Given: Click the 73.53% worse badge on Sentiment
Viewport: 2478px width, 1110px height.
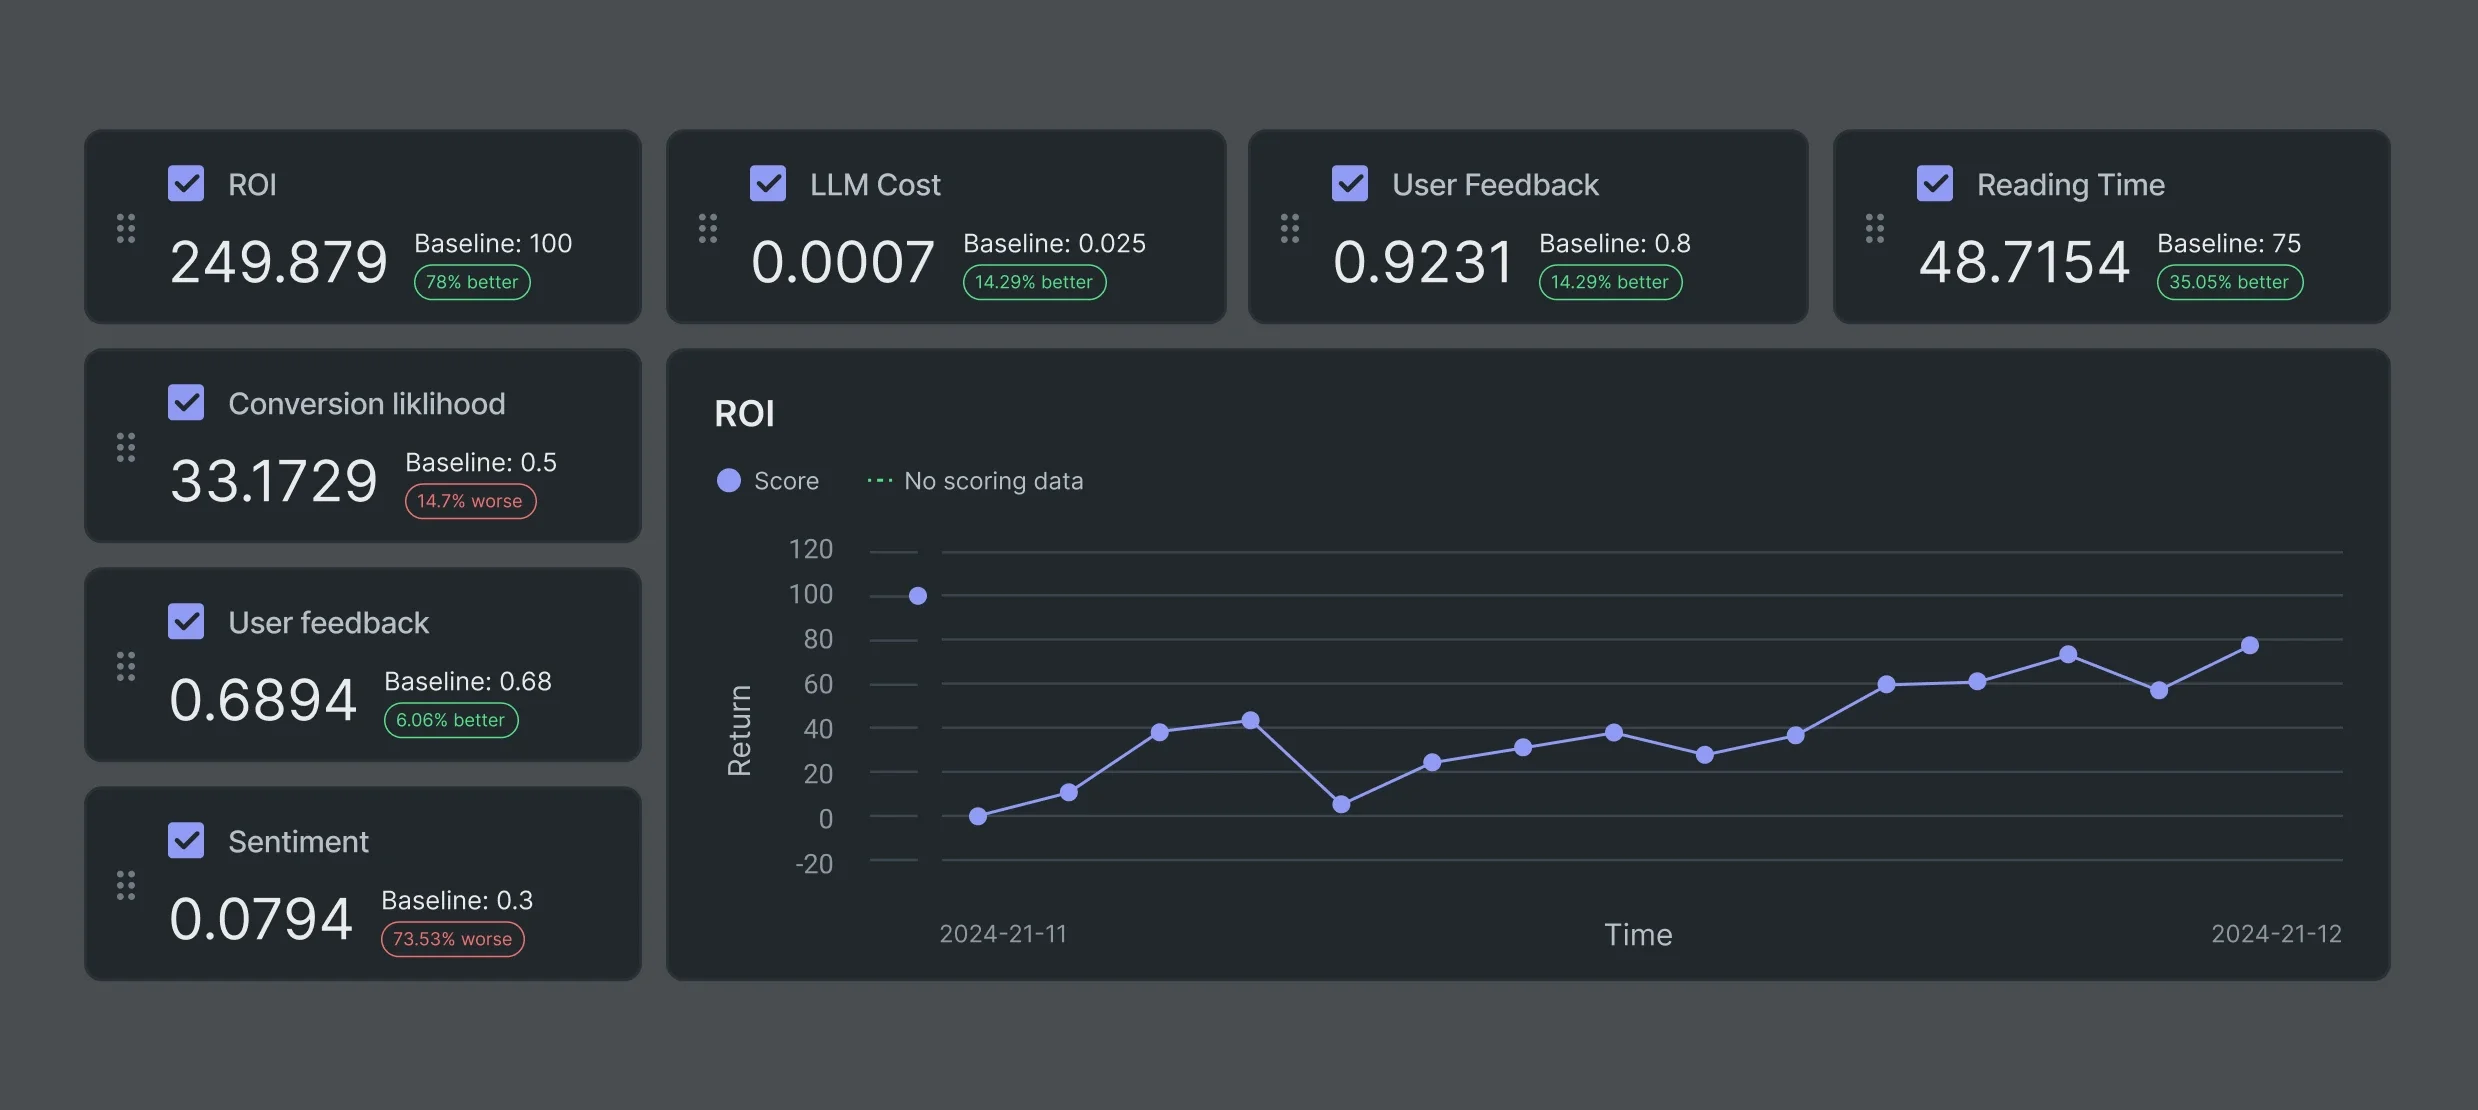Looking at the screenshot, I should click(x=452, y=939).
